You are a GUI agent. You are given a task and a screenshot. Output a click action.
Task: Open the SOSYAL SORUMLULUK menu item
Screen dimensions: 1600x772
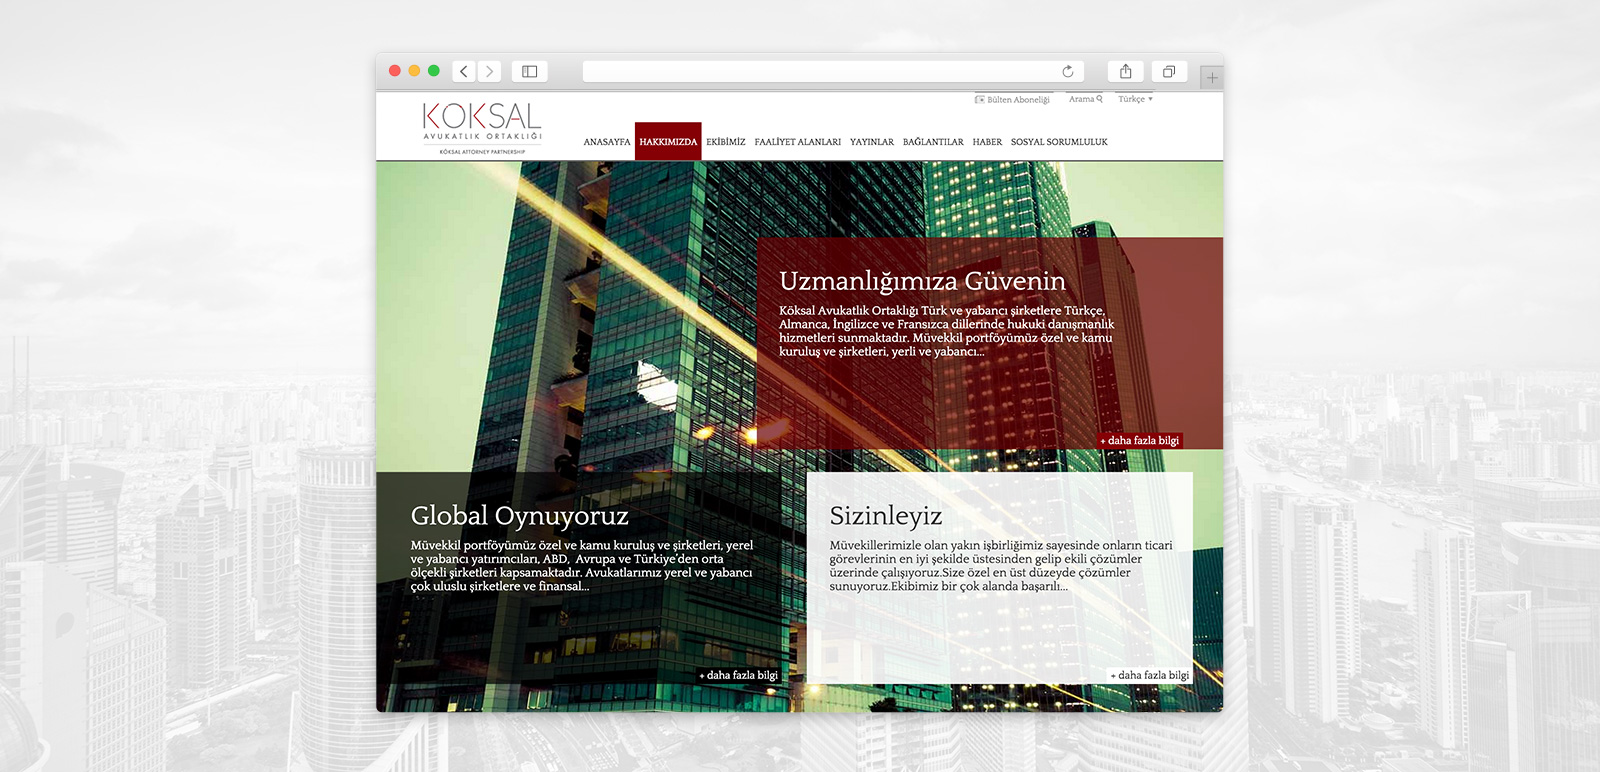point(1059,142)
